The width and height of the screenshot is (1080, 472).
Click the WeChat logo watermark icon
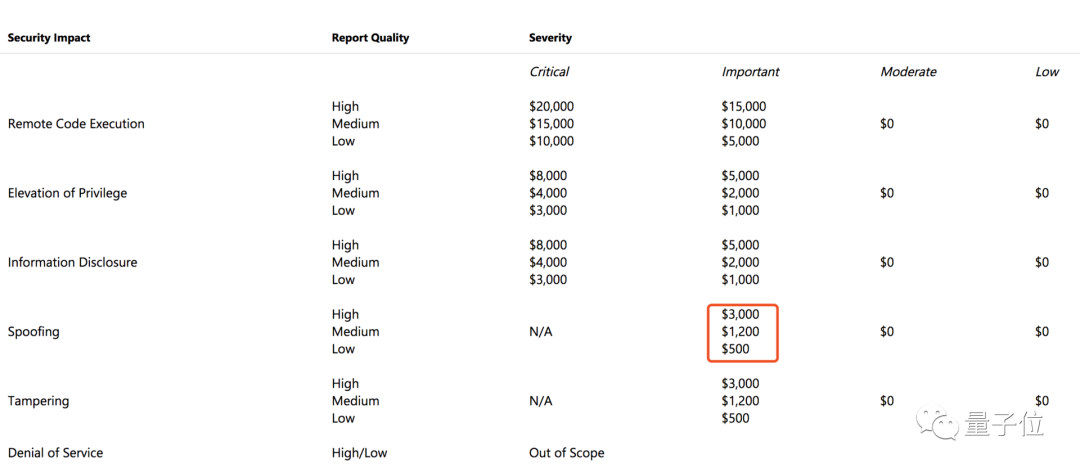pos(941,424)
